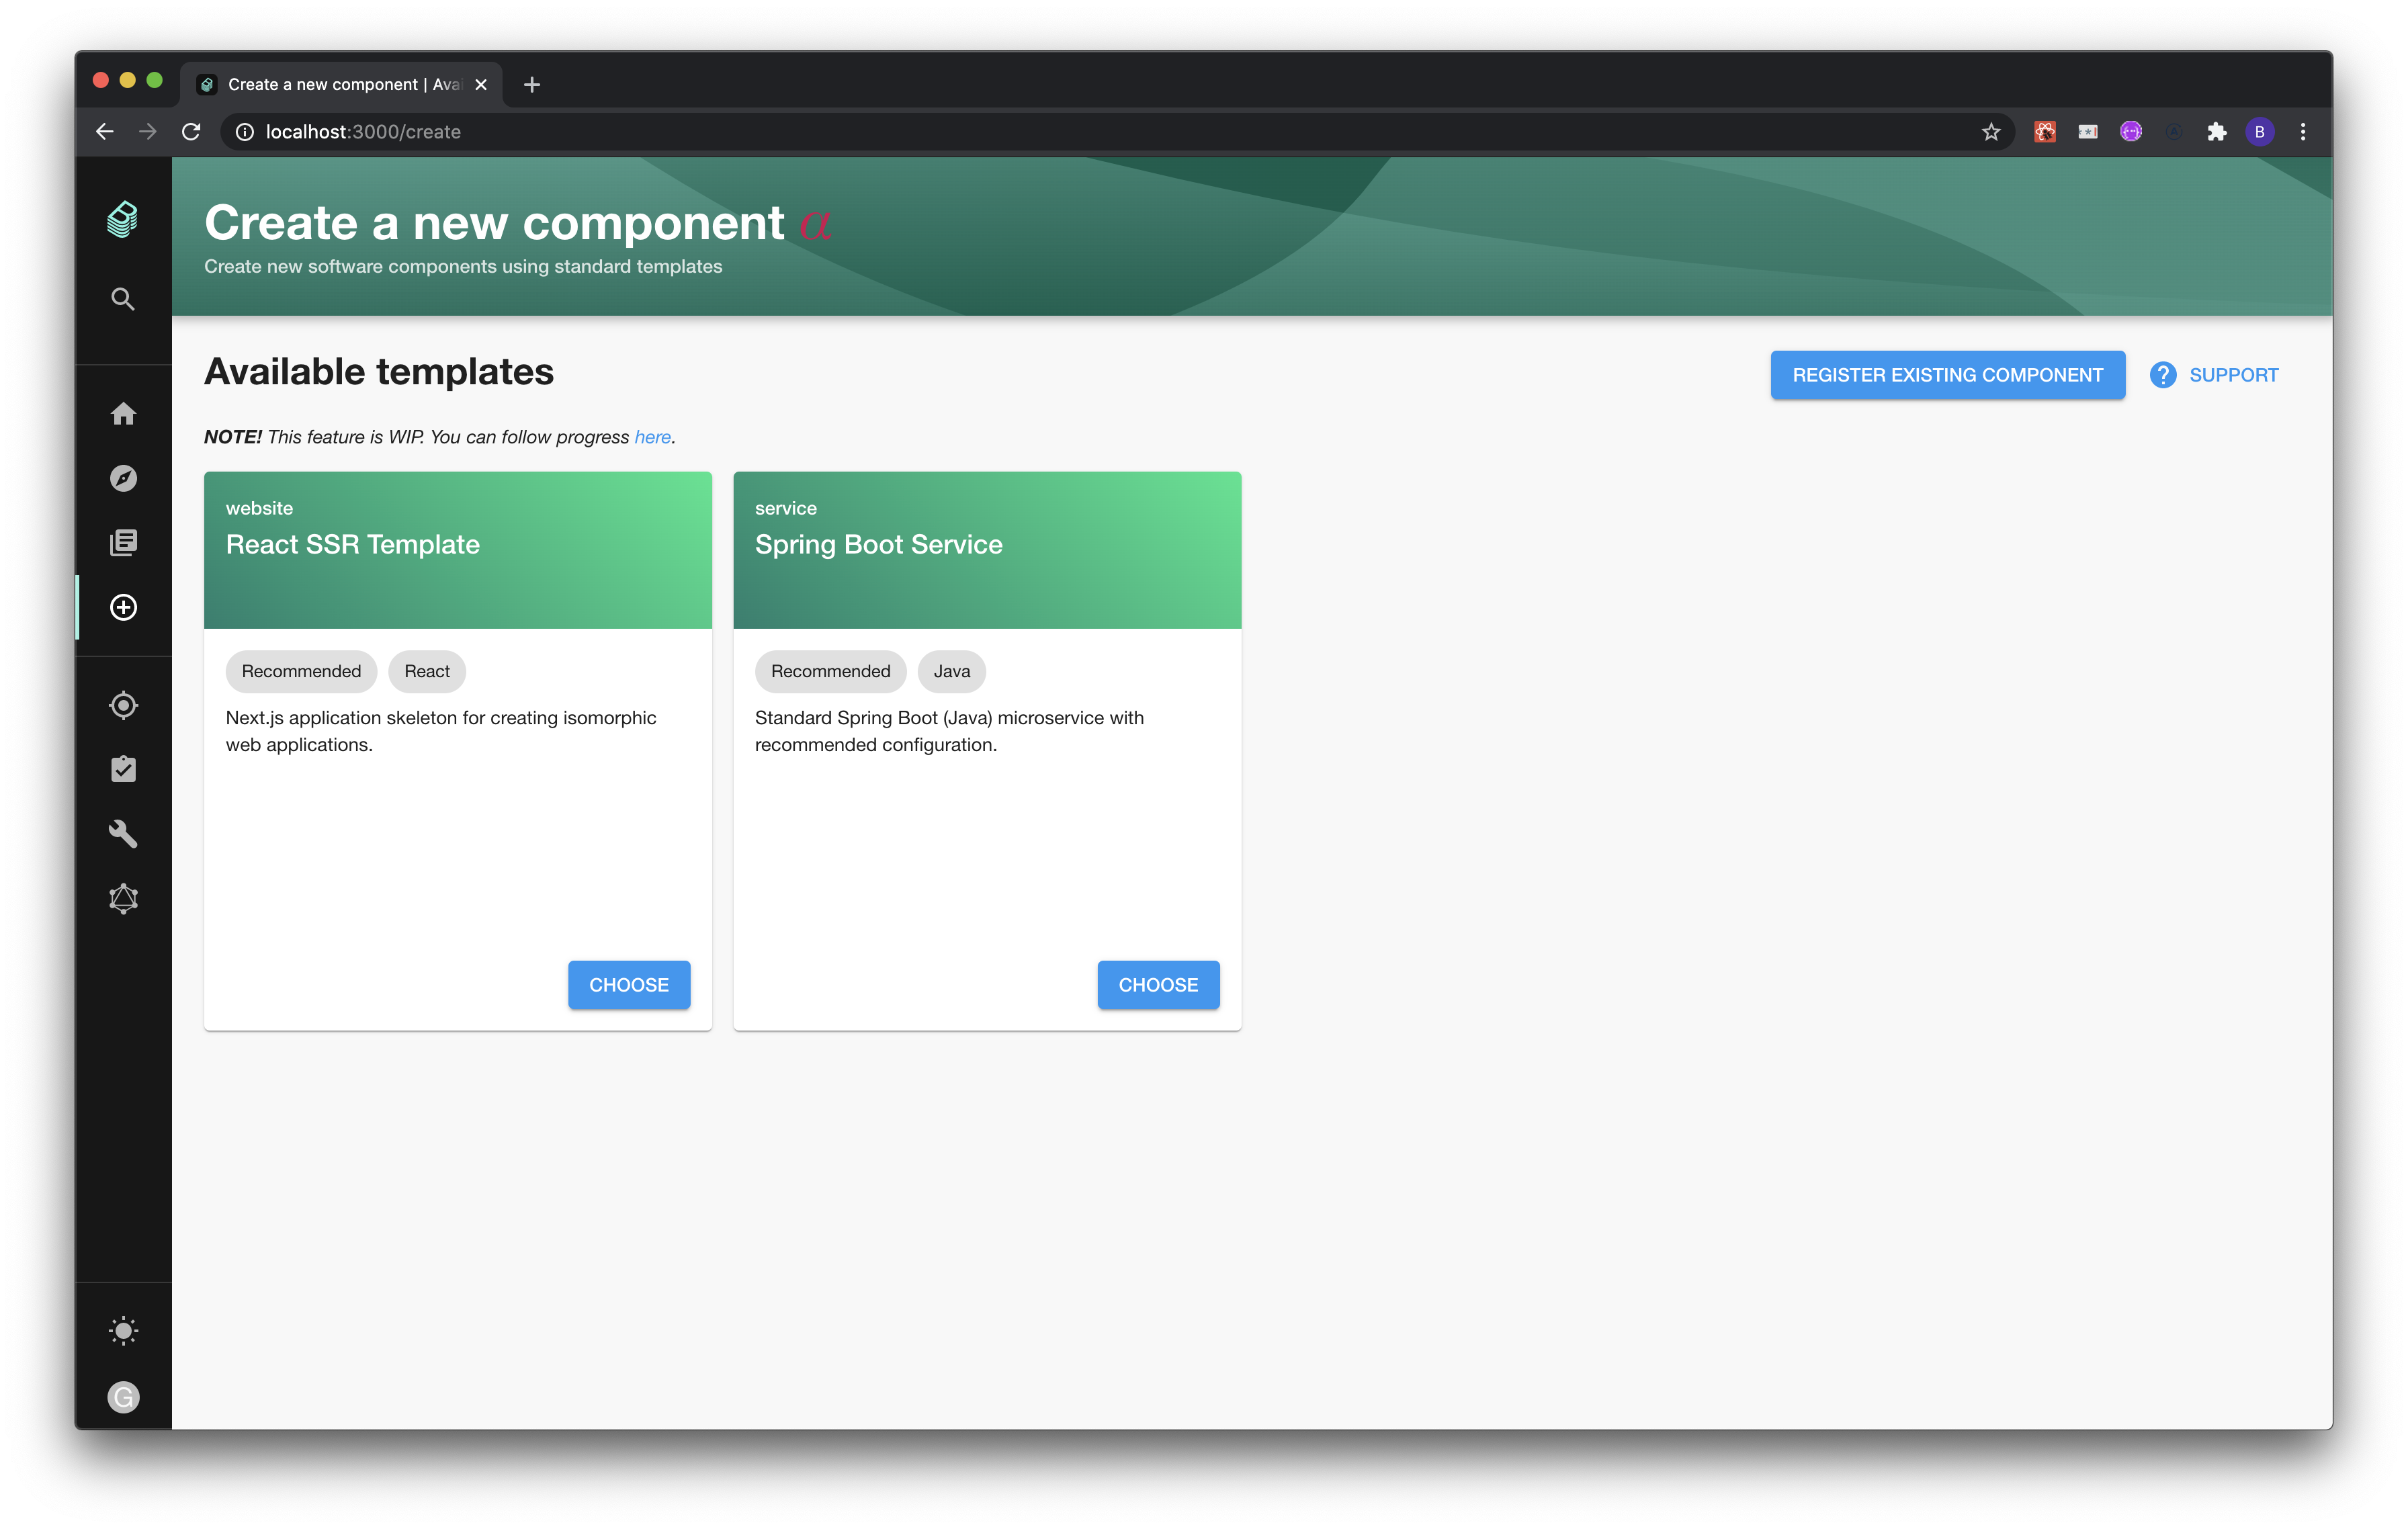Screen dimensions: 2408x1529
Task: Click the radar/monitoring icon
Action: (123, 704)
